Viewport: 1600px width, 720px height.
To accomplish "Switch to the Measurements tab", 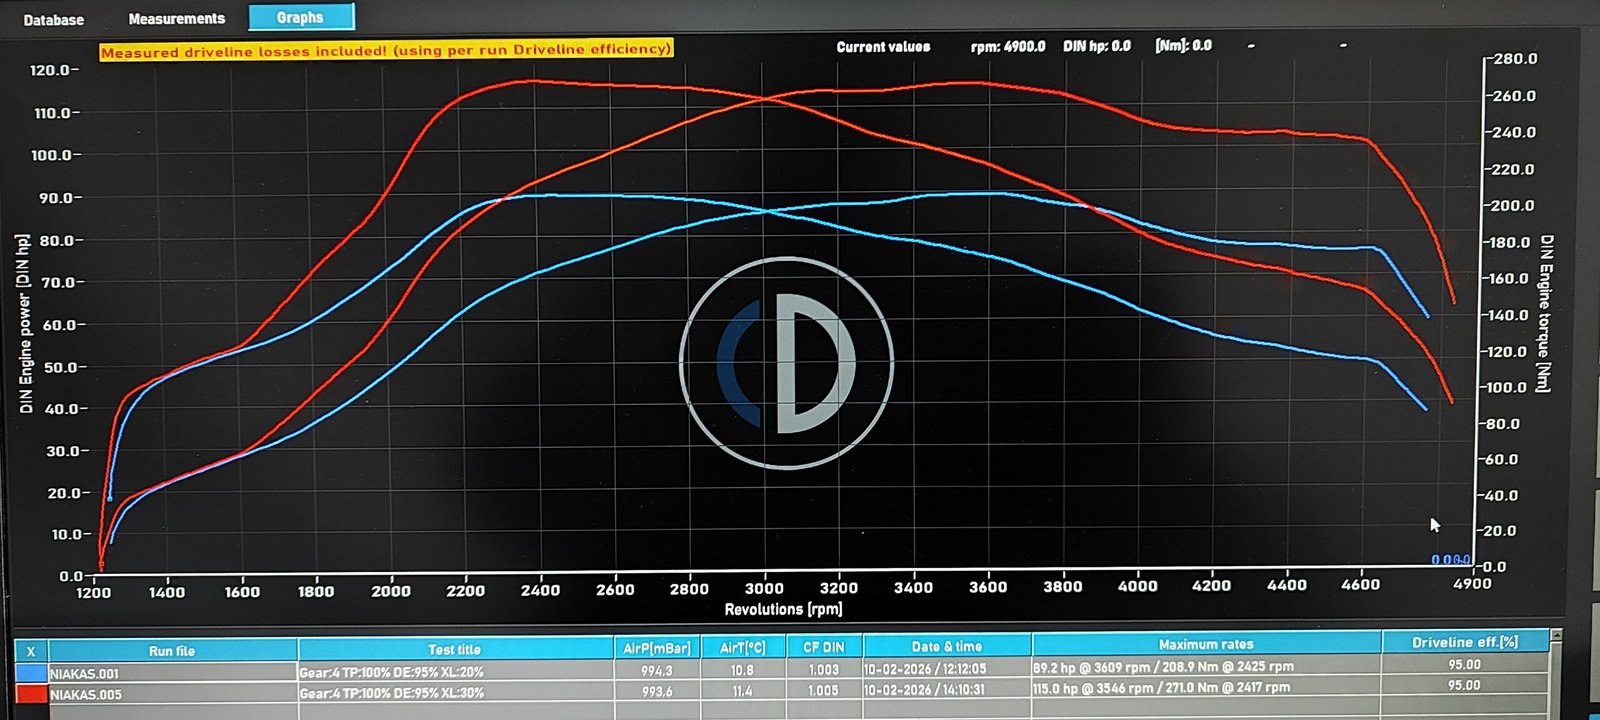I will click(177, 18).
